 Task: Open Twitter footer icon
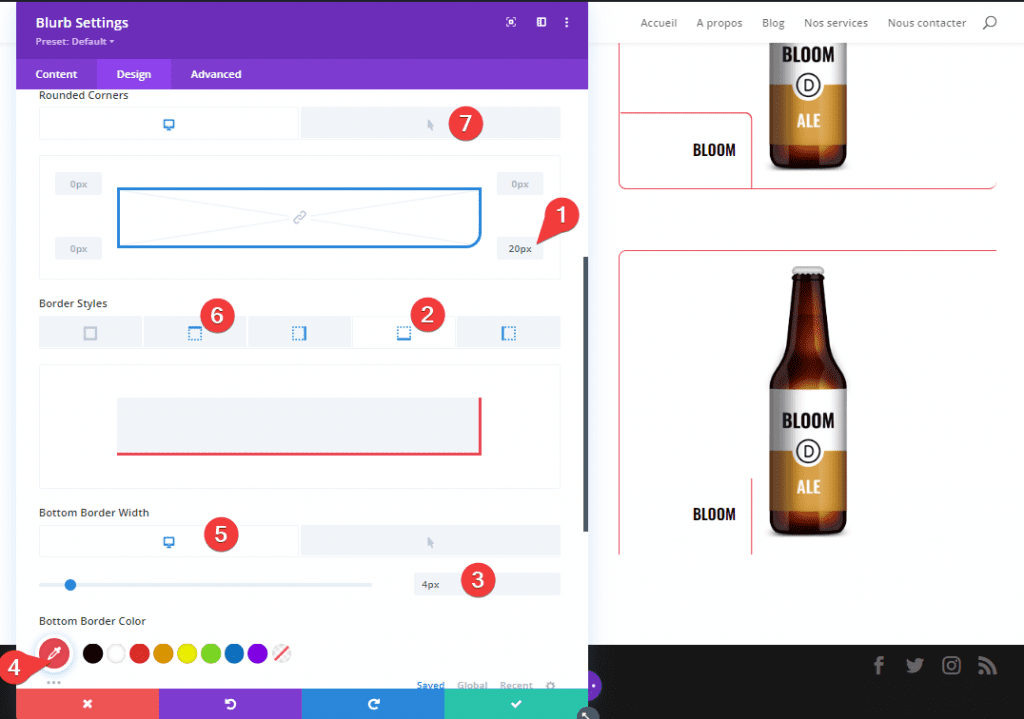click(915, 665)
